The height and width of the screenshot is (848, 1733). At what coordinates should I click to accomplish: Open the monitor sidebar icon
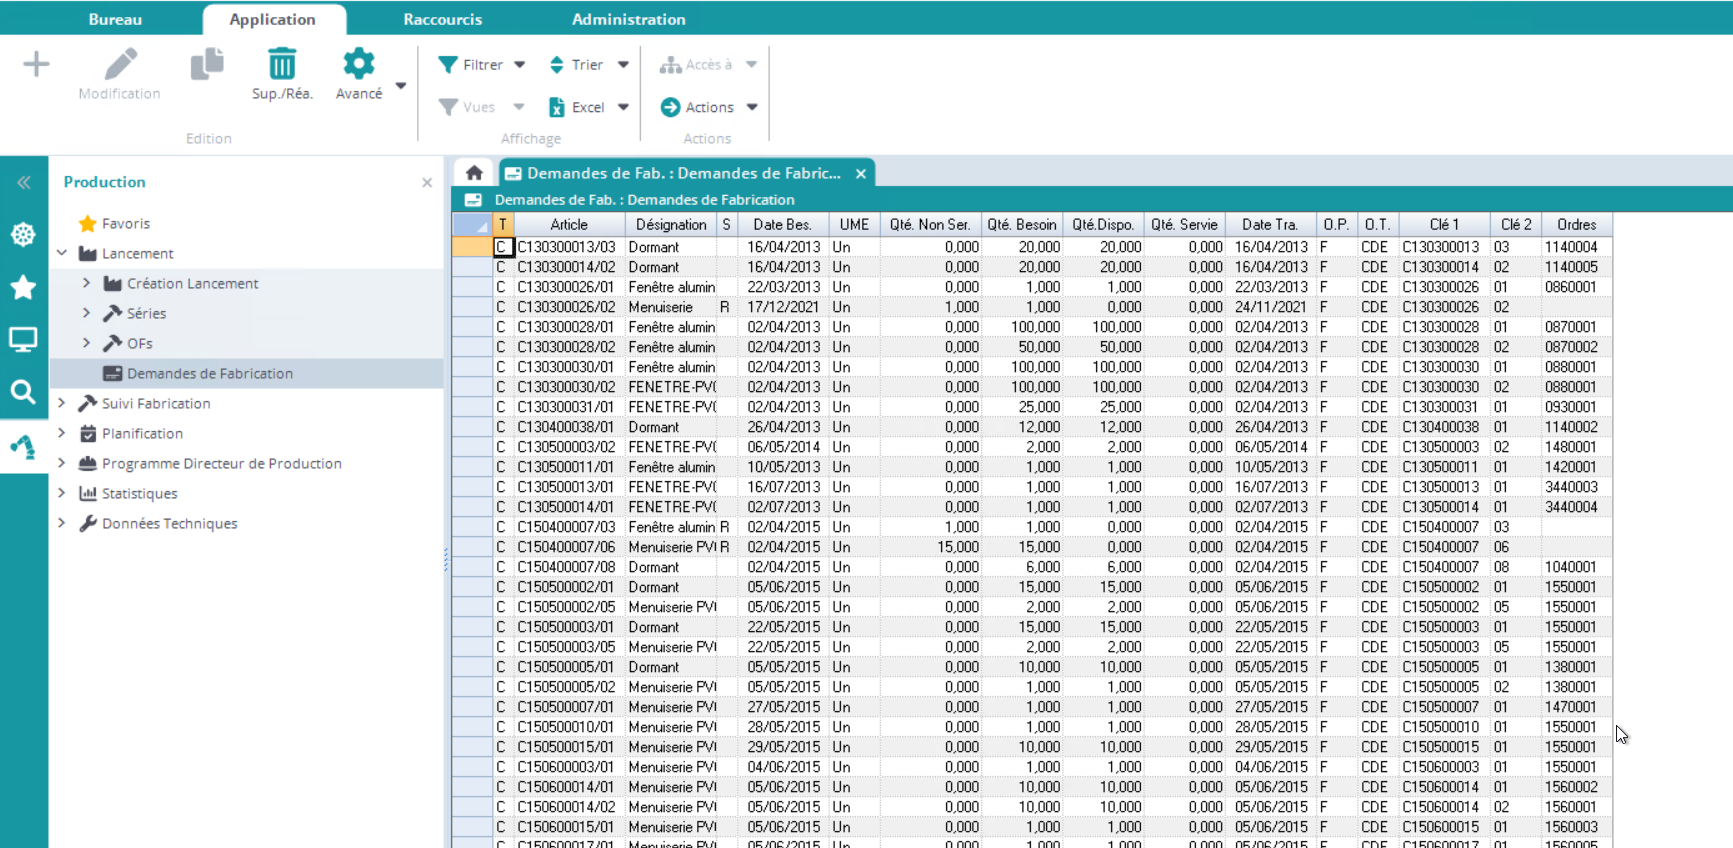pos(23,340)
